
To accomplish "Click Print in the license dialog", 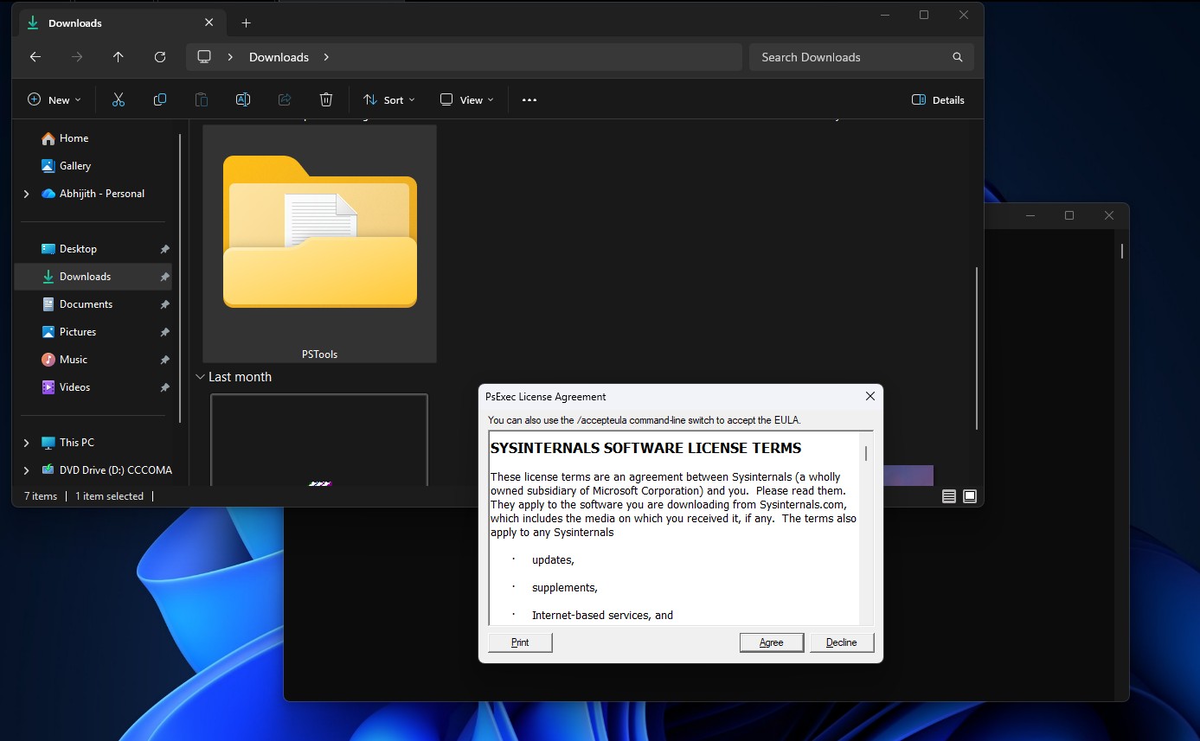I will (x=520, y=642).
